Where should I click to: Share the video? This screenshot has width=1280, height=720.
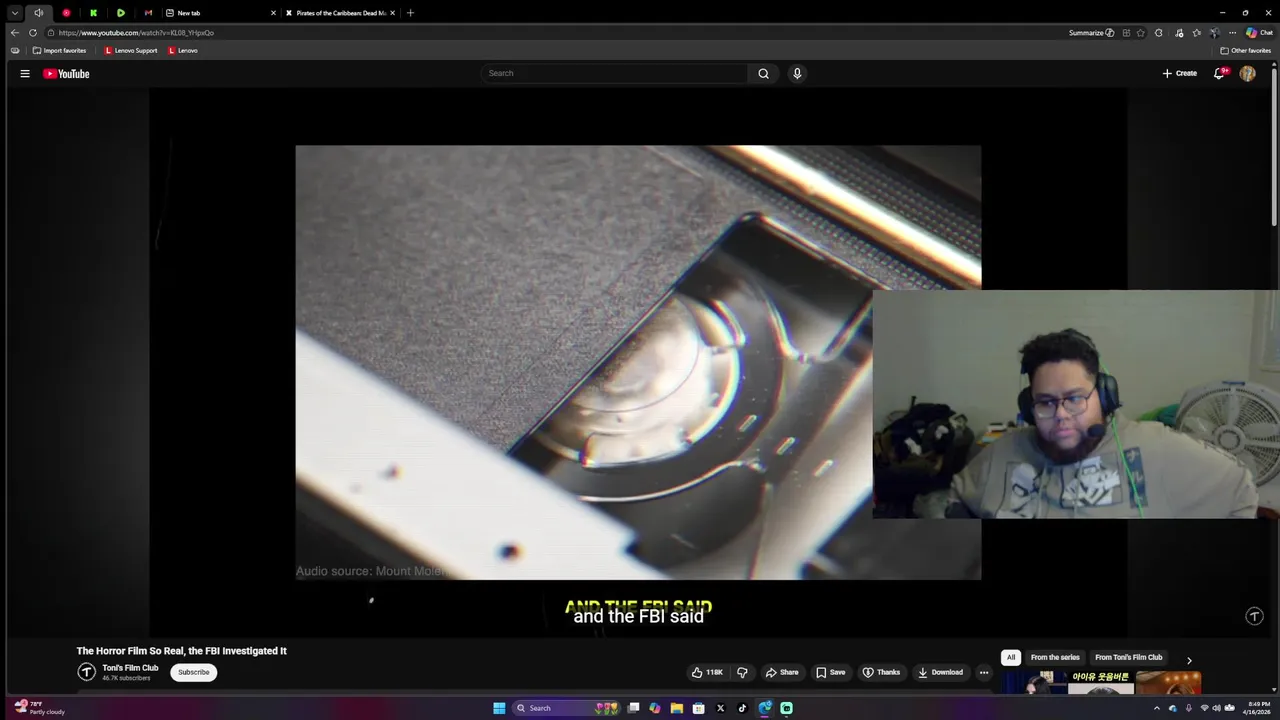(782, 672)
